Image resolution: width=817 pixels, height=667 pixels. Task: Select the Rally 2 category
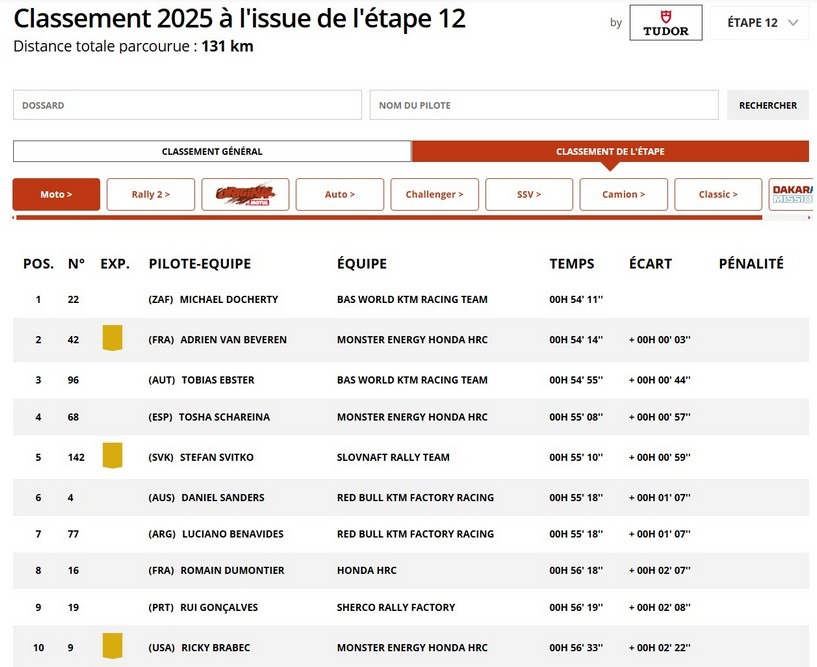151,194
